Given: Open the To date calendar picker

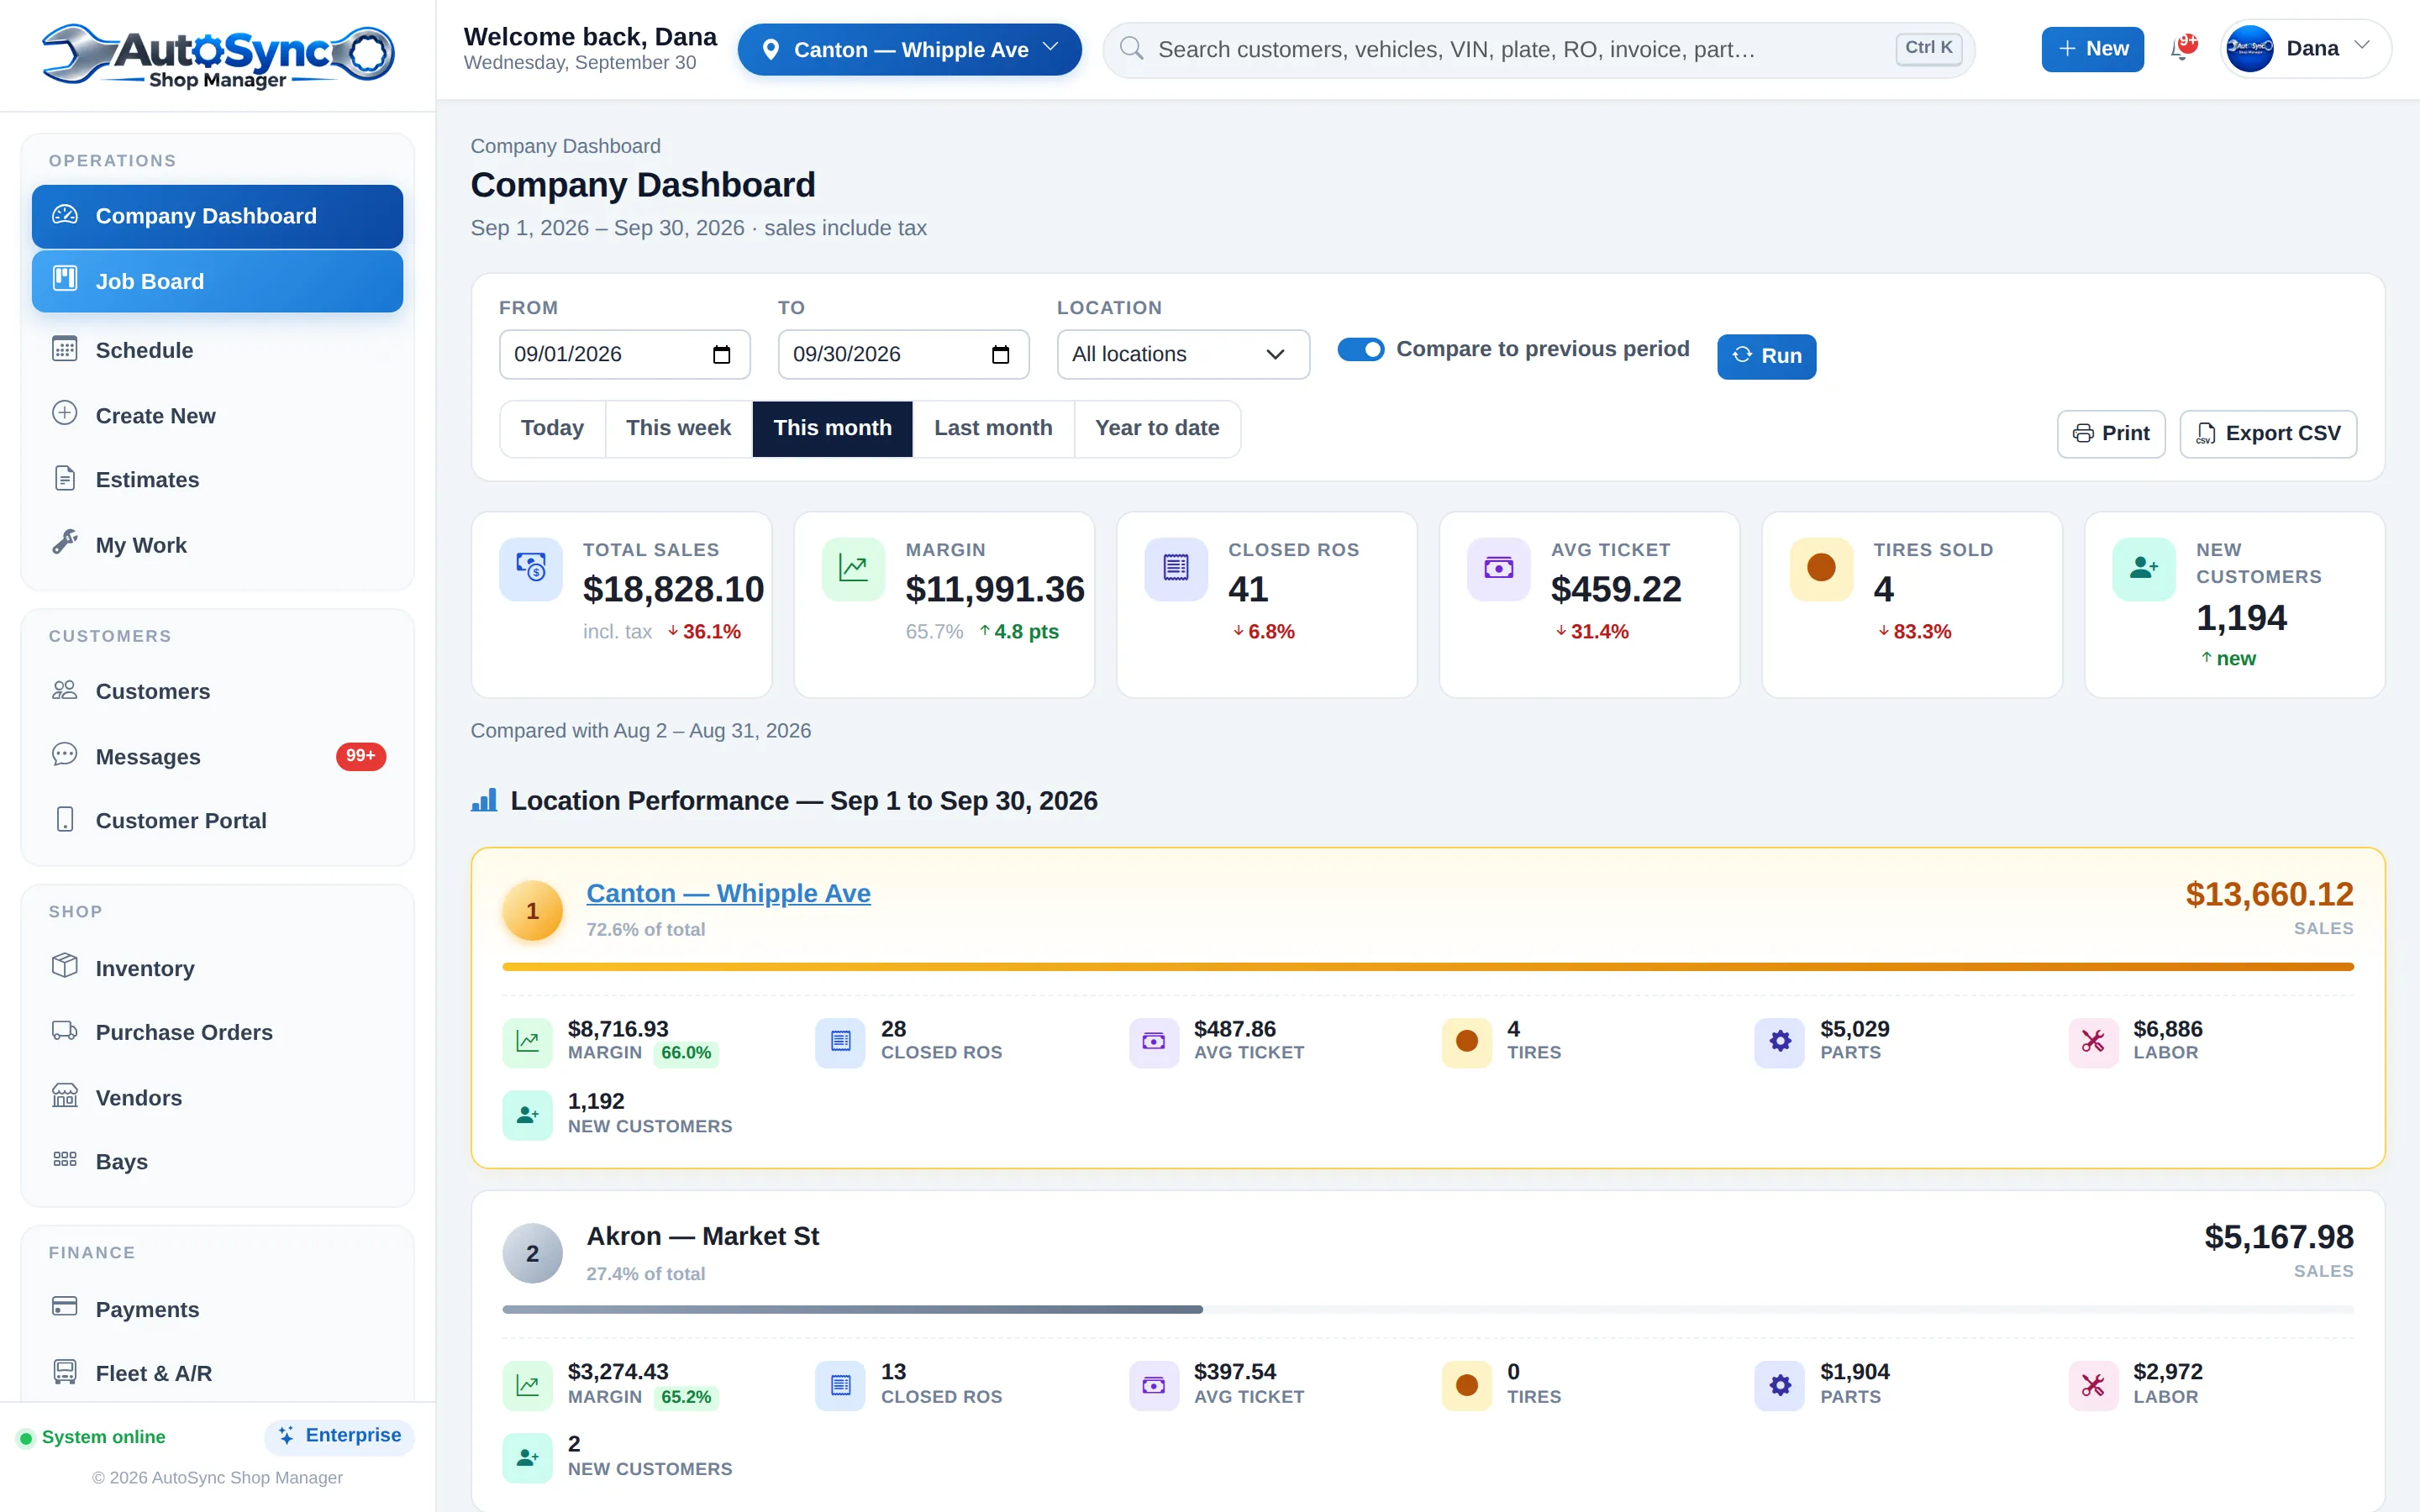Looking at the screenshot, I should [1000, 354].
